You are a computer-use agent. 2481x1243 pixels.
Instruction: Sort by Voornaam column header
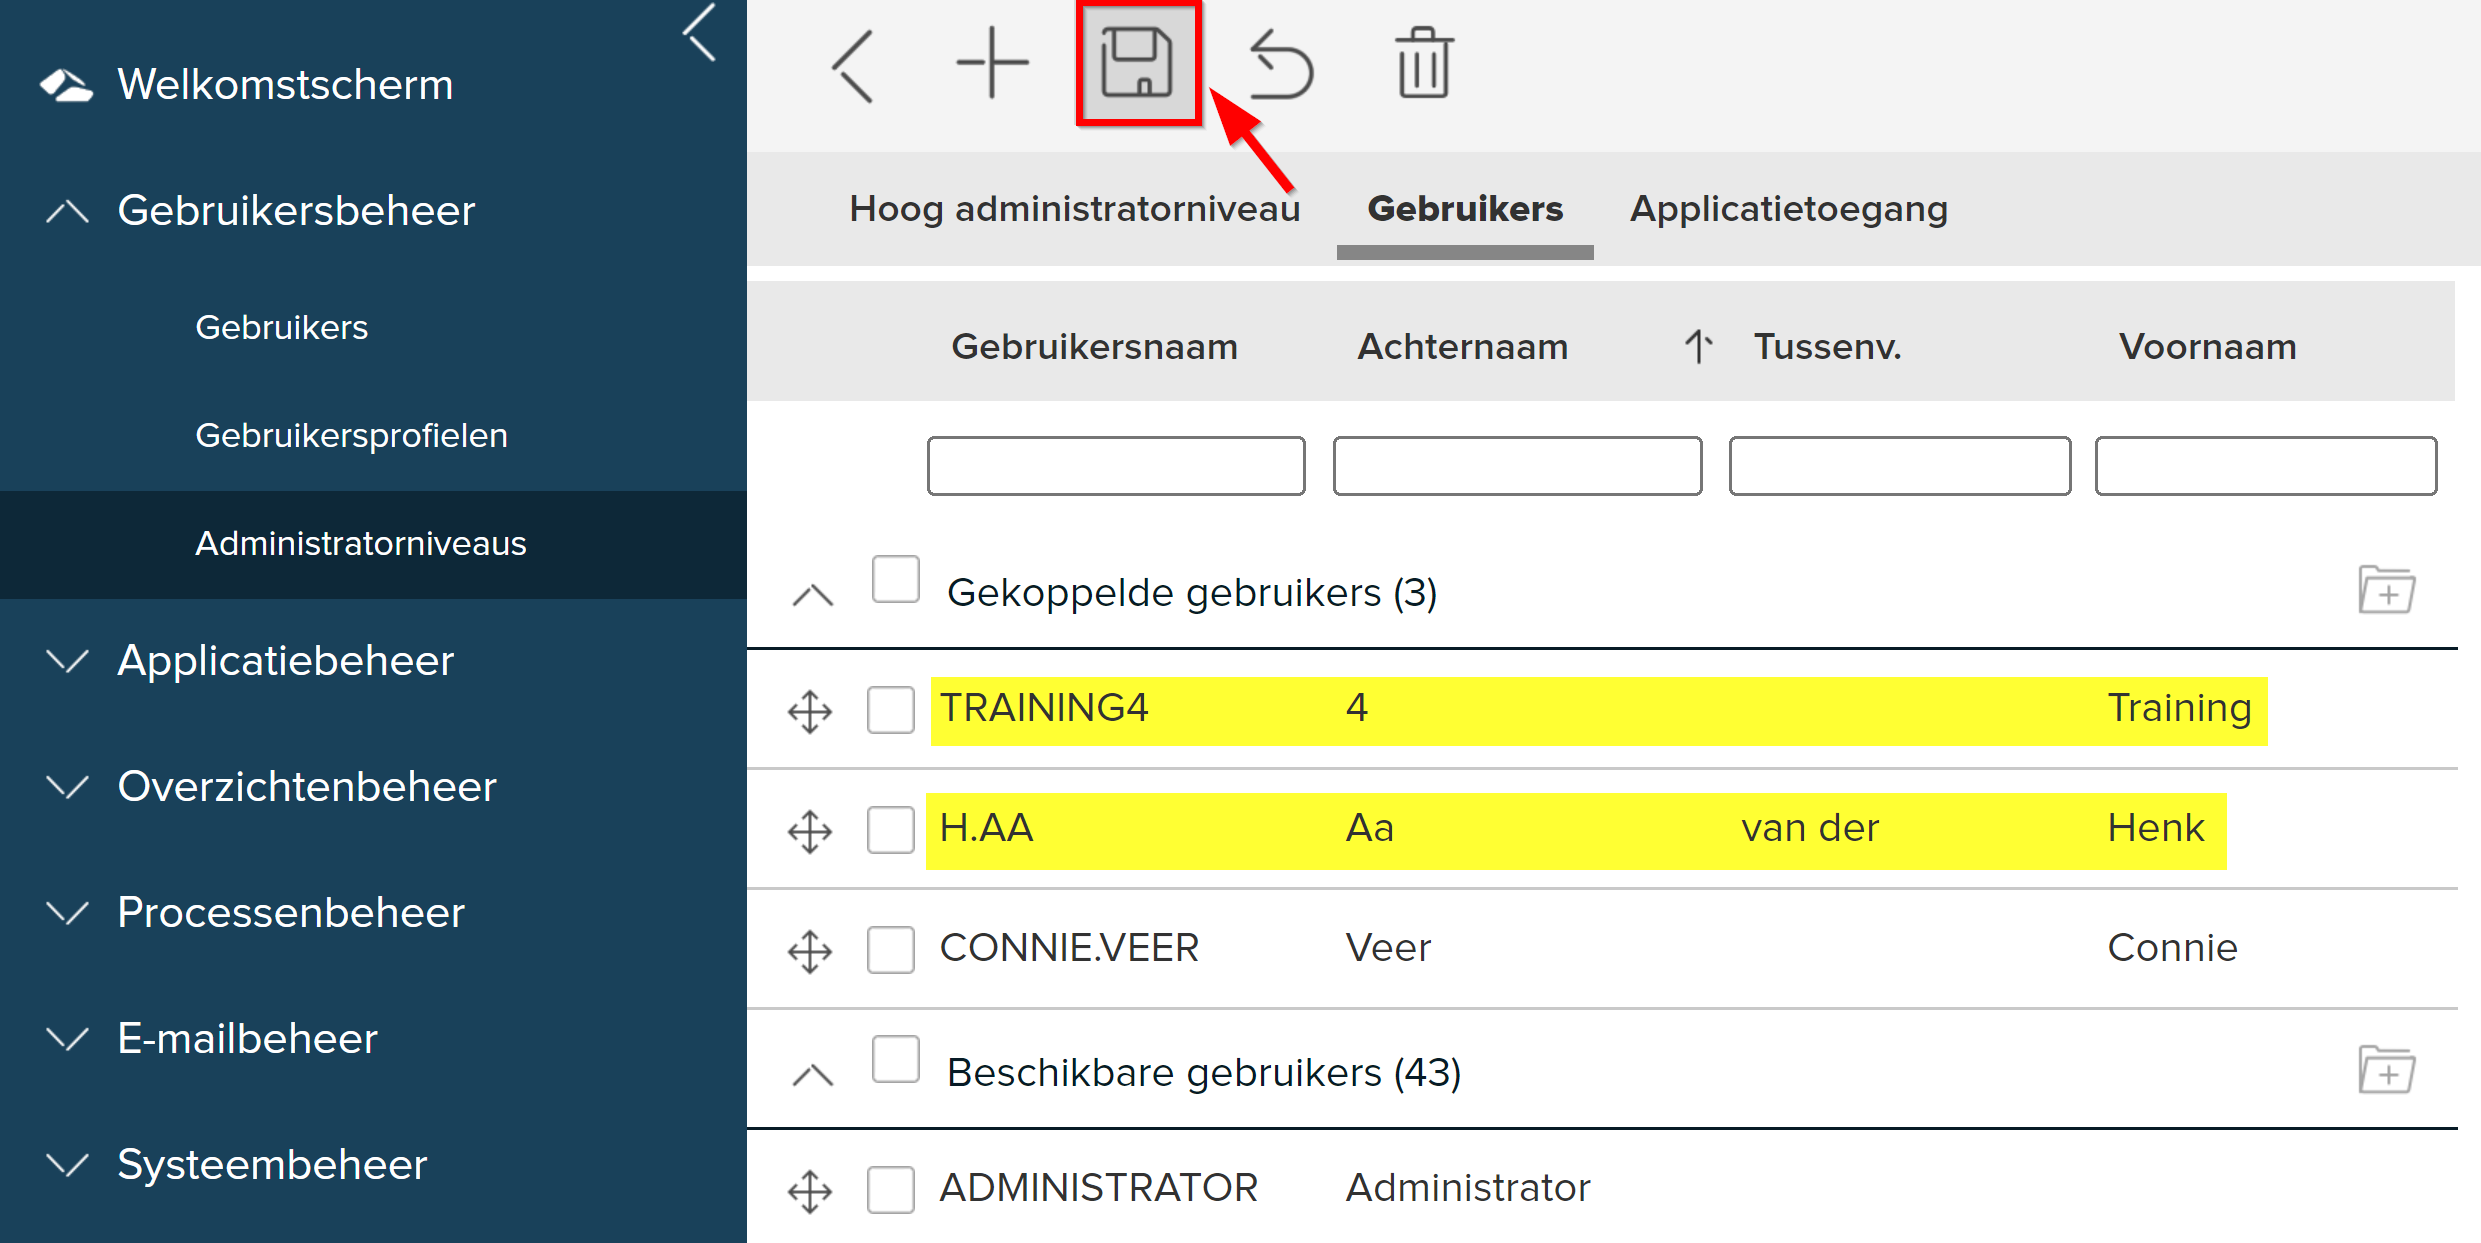tap(2208, 347)
